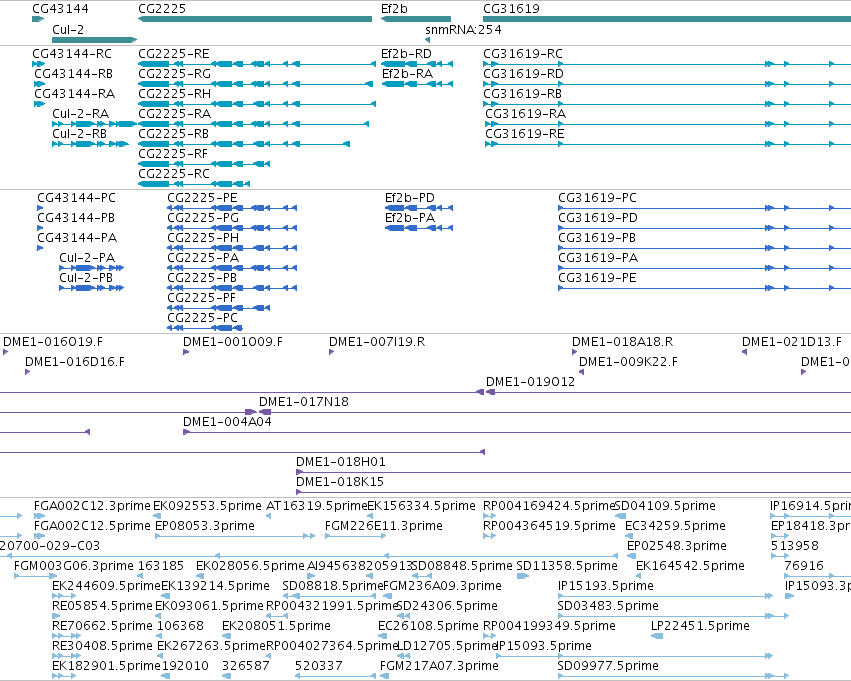Click transcript CG31619-RE label
The image size is (851, 681).
524,133
